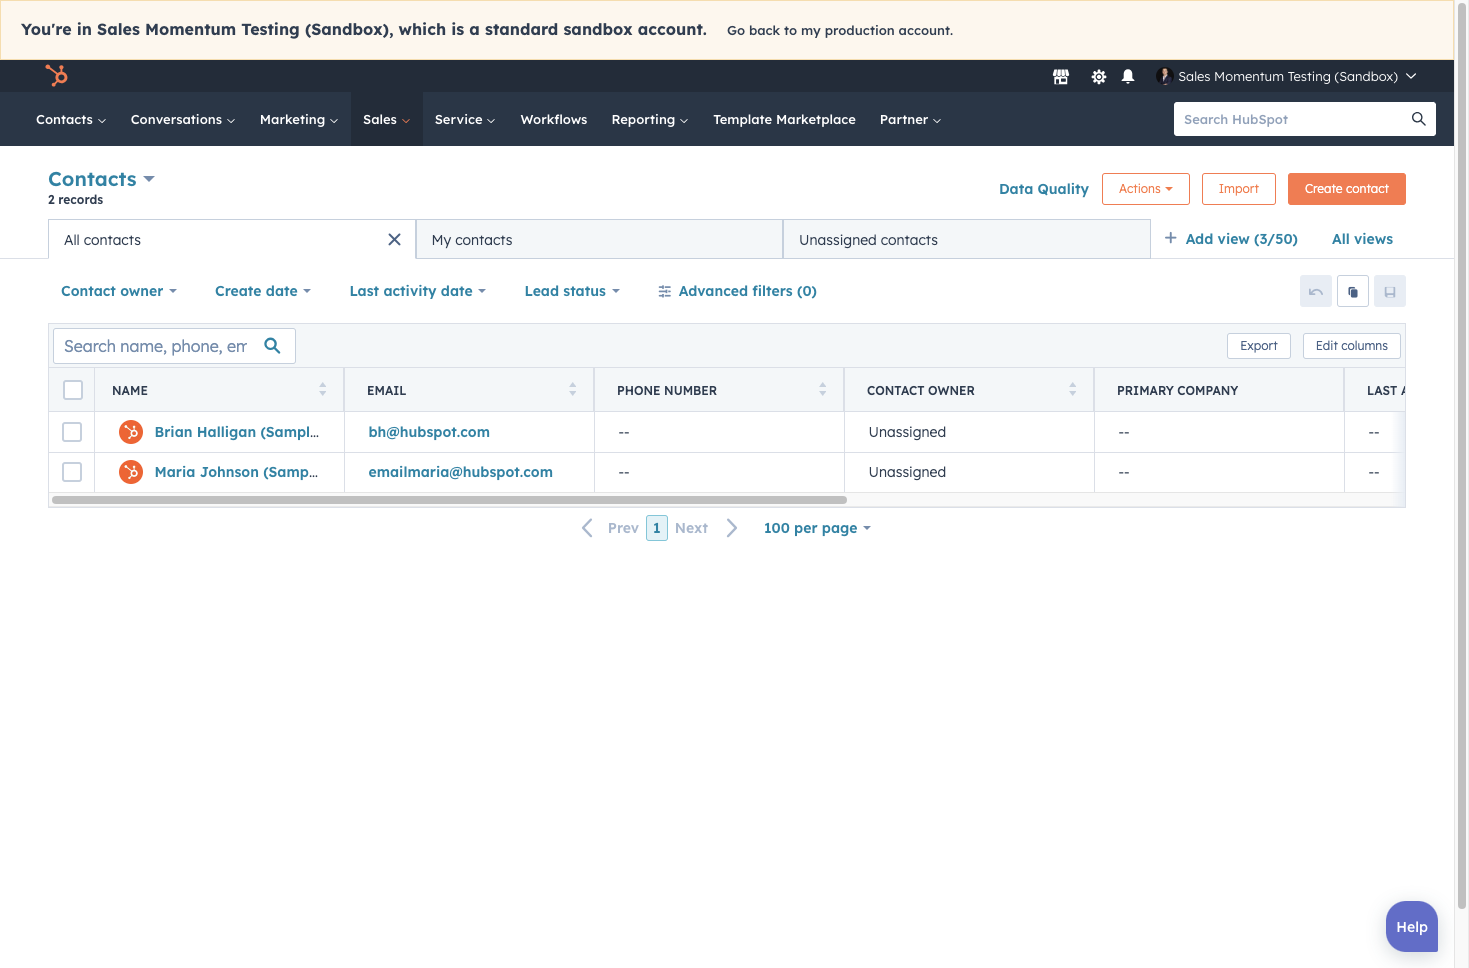The height and width of the screenshot is (968, 1469).
Task: Expand the Lead status filter
Action: [572, 291]
